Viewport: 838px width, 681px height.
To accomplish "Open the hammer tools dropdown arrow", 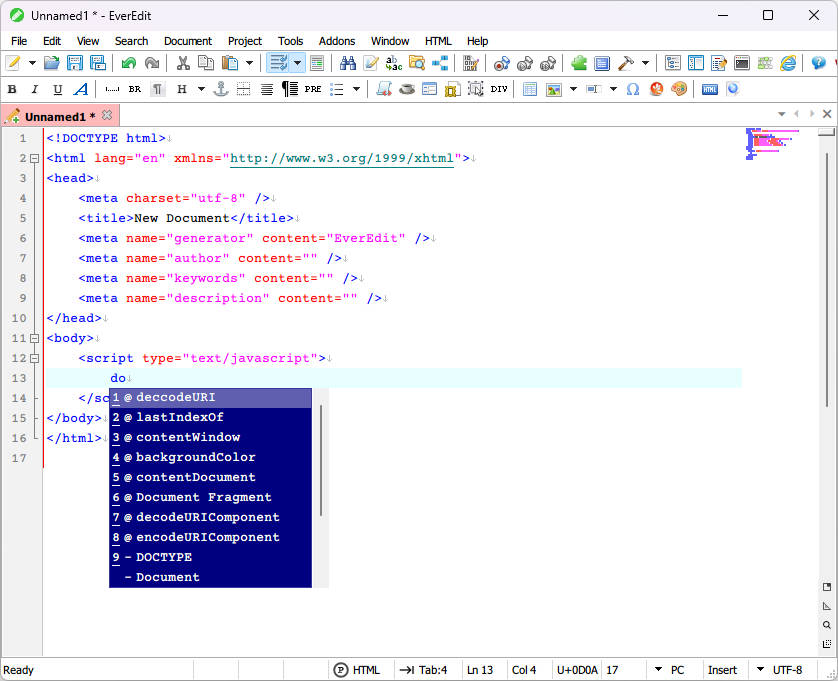I will (645, 63).
